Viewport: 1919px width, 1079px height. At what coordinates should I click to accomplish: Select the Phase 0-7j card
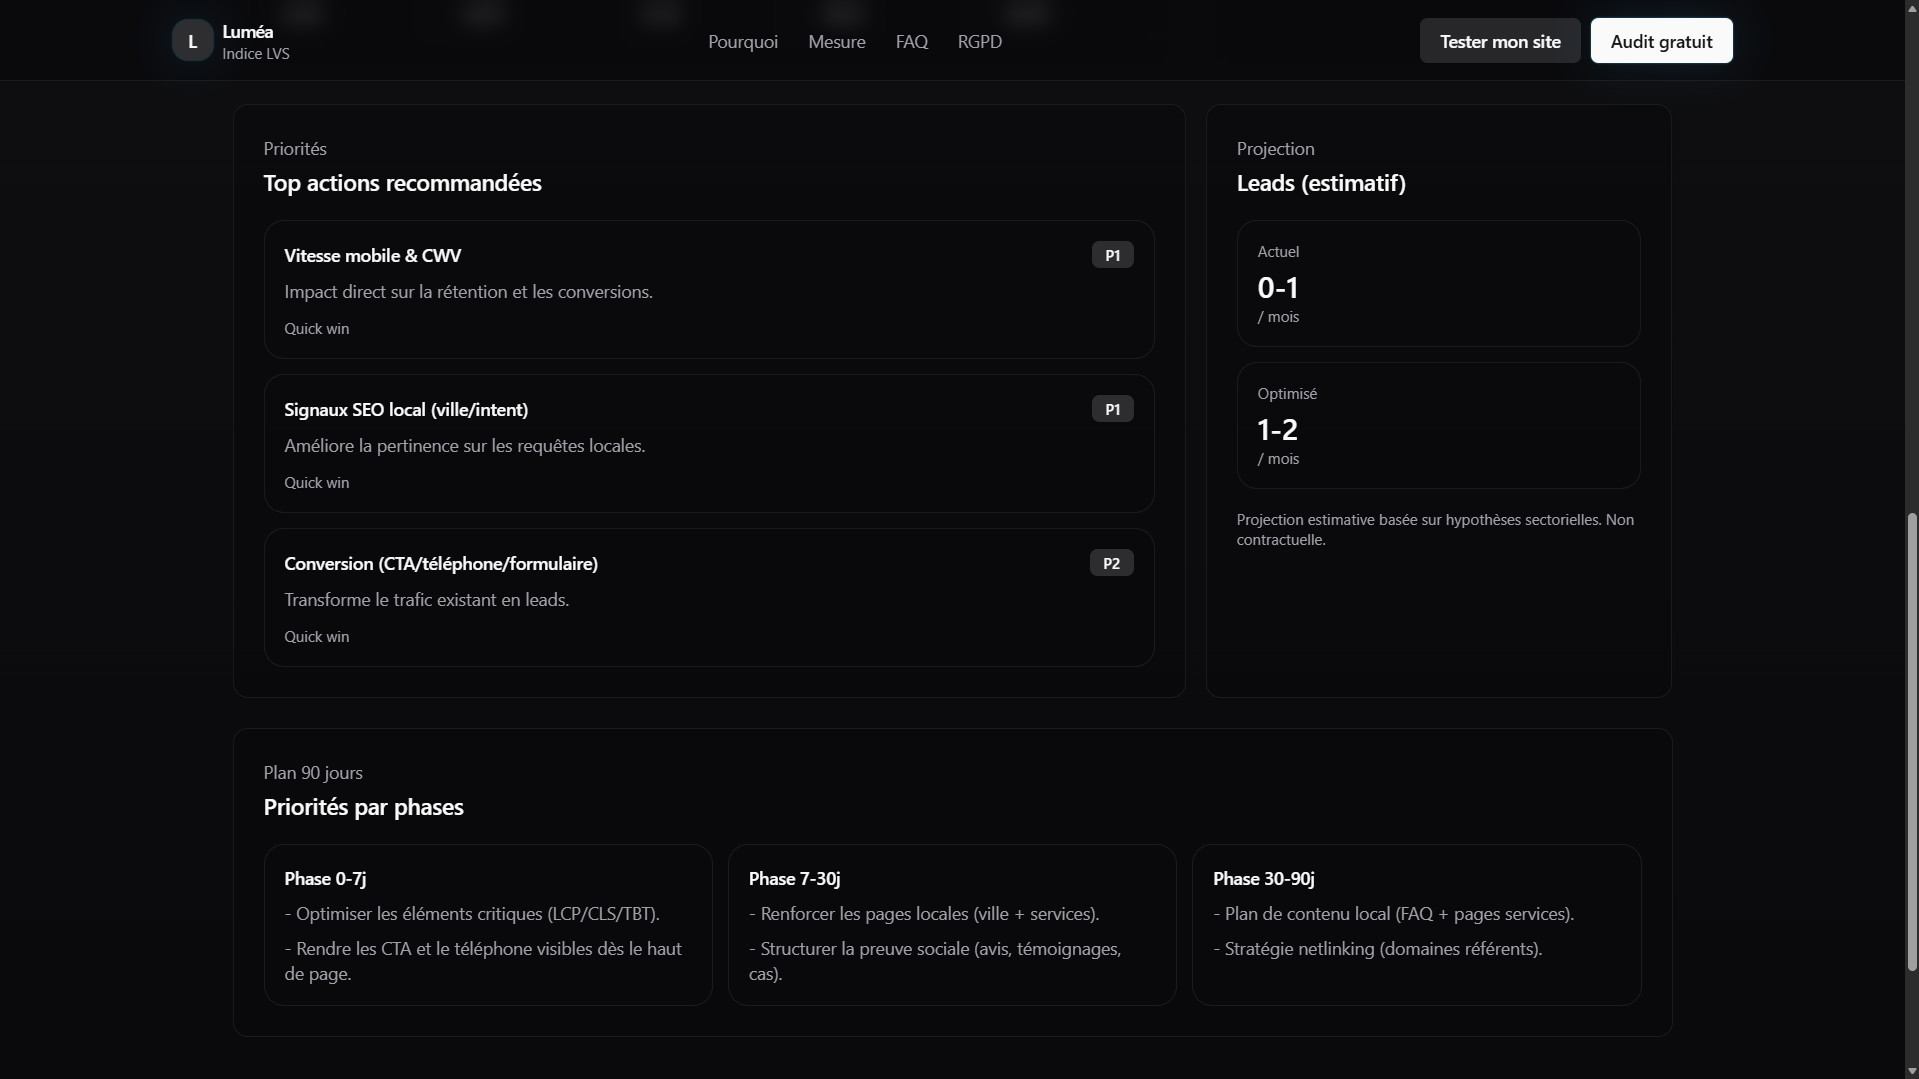[487, 925]
